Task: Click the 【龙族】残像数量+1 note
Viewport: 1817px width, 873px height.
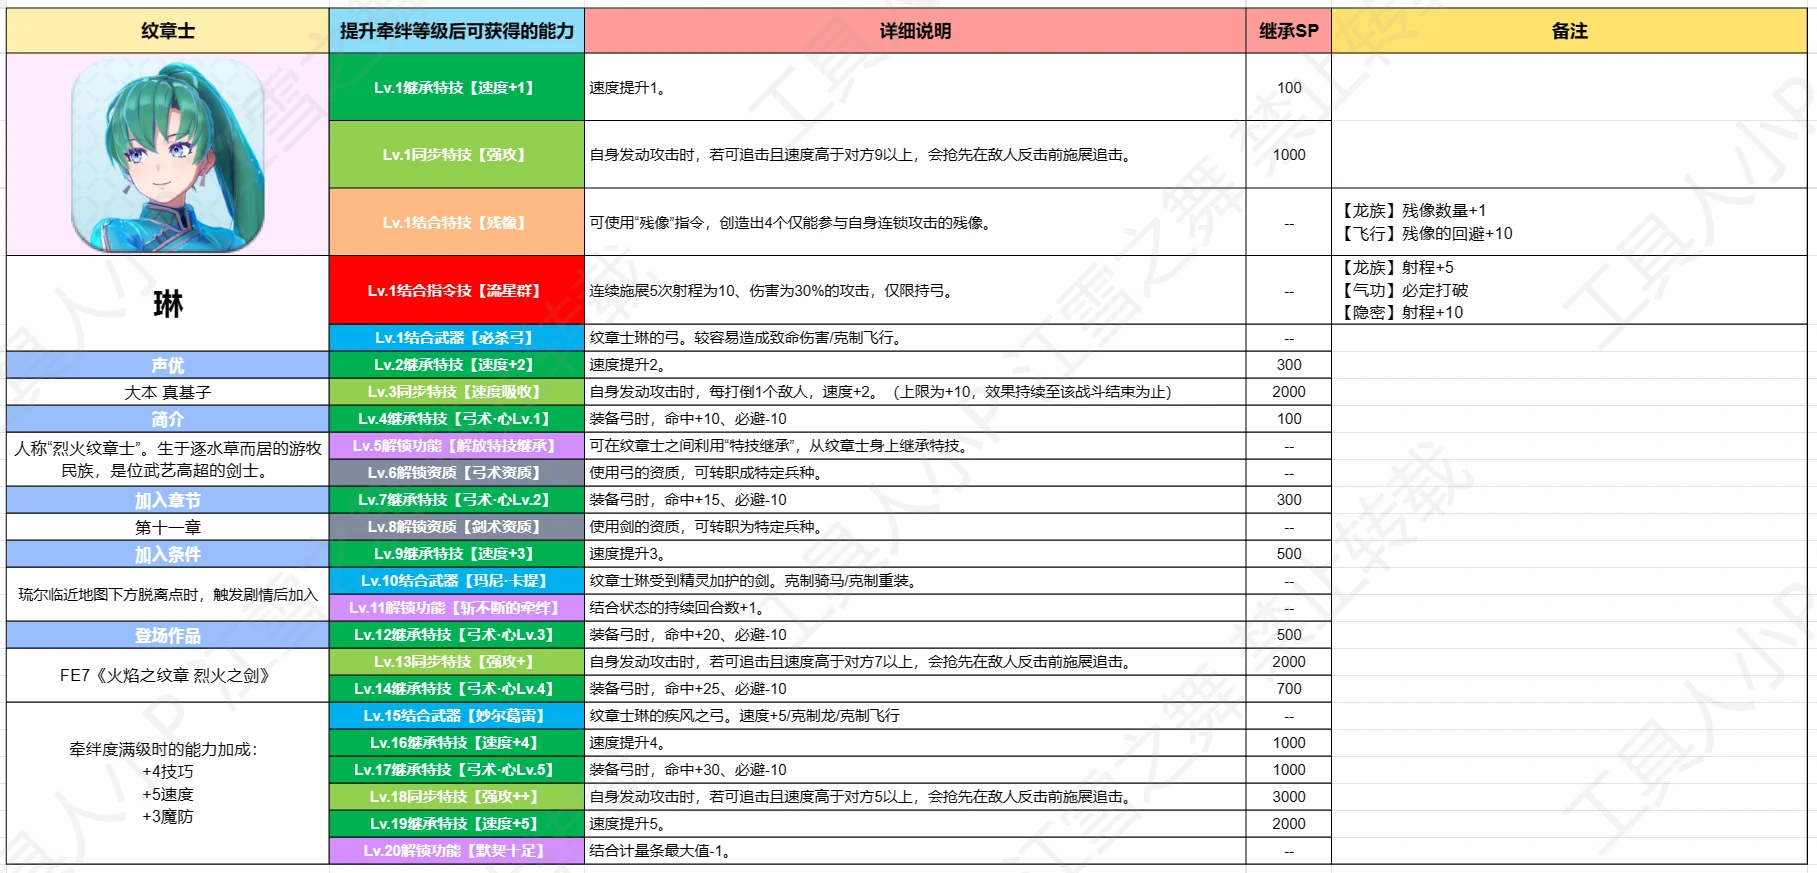Action: (1414, 210)
